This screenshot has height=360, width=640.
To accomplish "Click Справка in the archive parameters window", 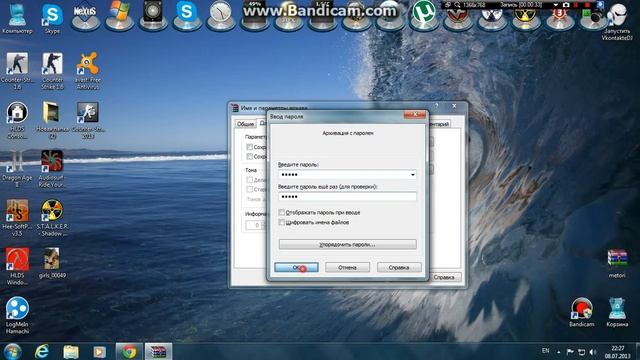I will [444, 277].
